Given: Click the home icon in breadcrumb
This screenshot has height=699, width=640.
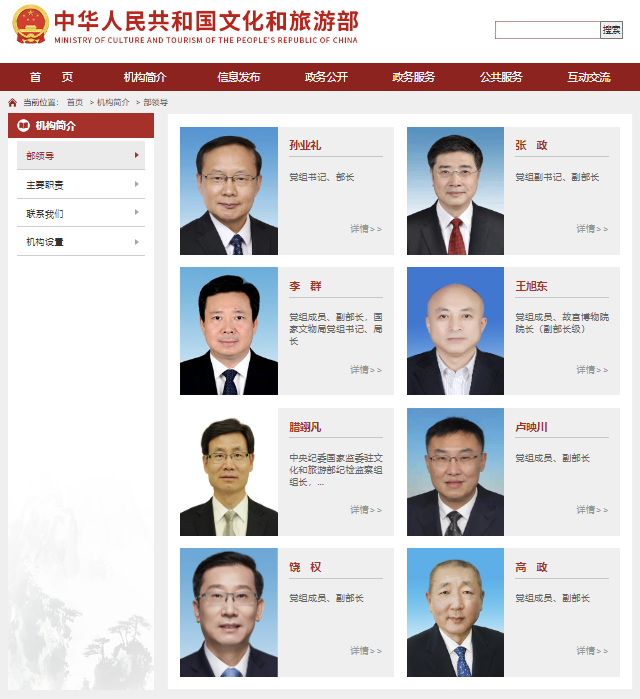Looking at the screenshot, I should 12,103.
